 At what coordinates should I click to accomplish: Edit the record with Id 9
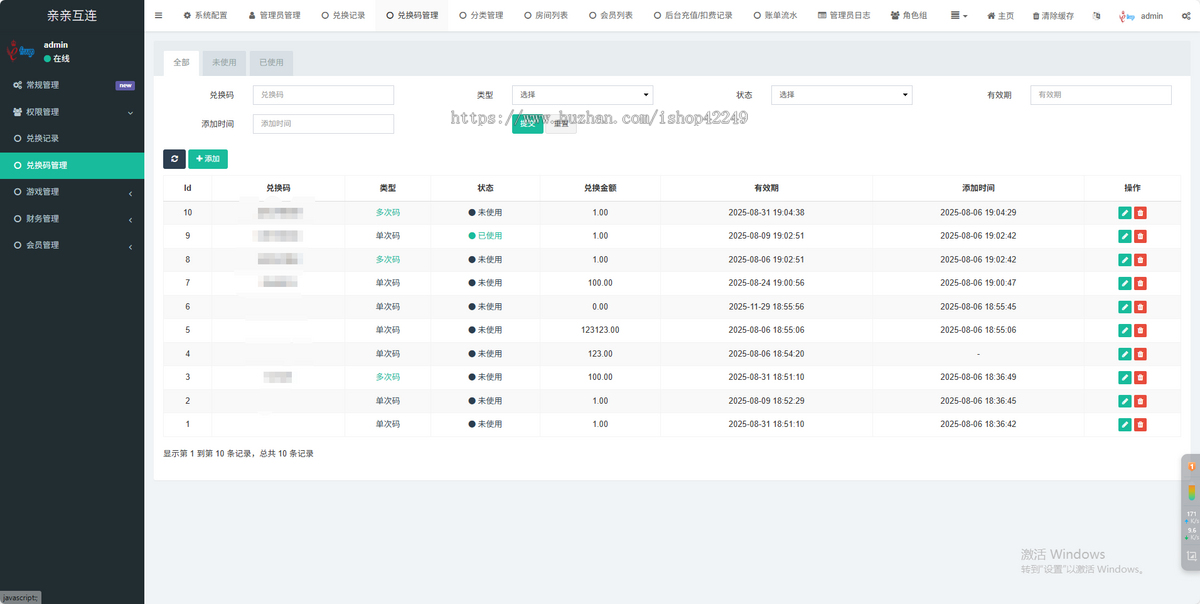coord(1125,236)
